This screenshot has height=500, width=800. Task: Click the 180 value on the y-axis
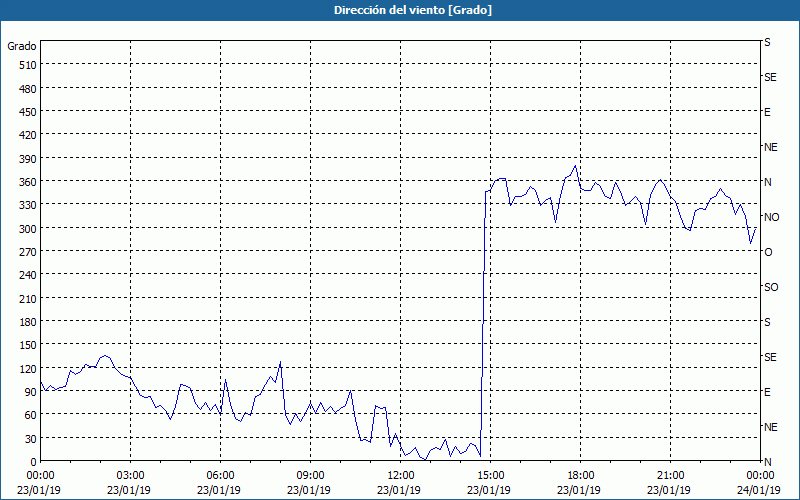[x=28, y=322]
